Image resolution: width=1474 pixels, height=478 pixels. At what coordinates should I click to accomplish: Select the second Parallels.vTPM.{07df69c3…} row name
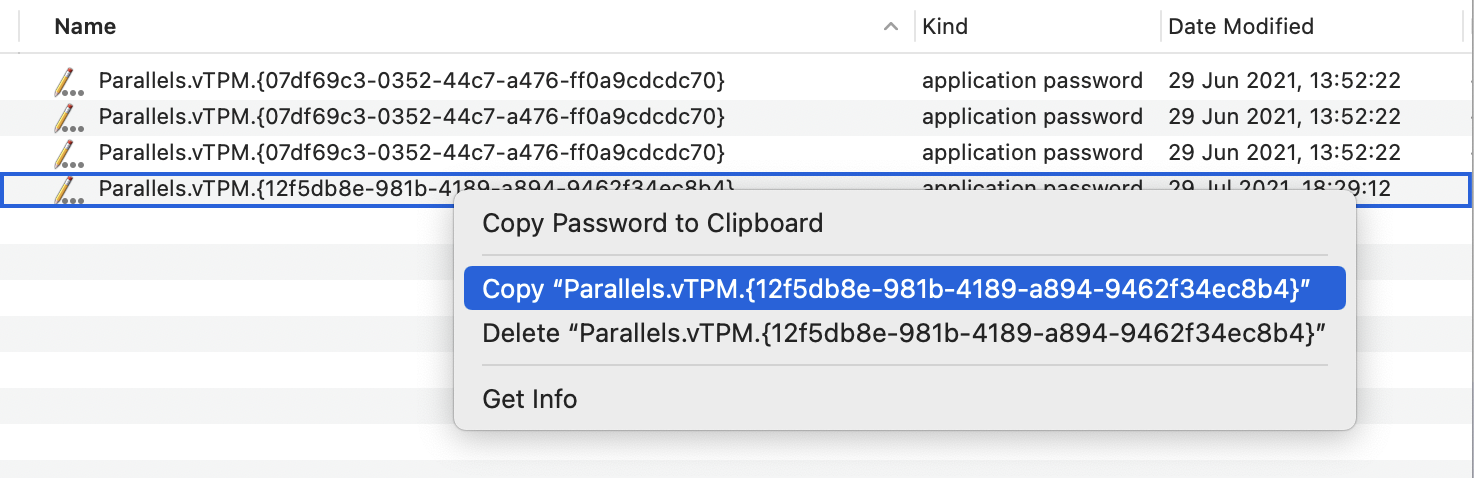[411, 117]
